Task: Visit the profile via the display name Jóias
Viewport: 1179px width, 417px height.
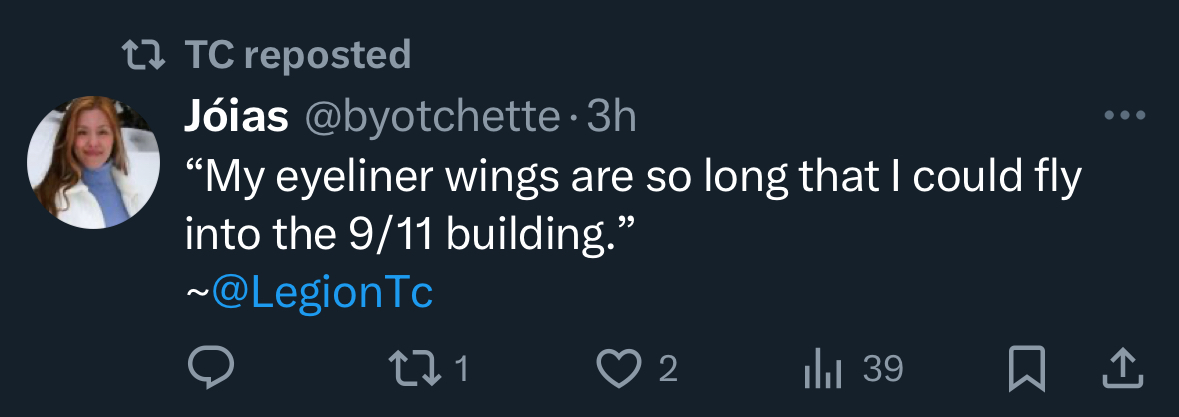Action: point(237,118)
